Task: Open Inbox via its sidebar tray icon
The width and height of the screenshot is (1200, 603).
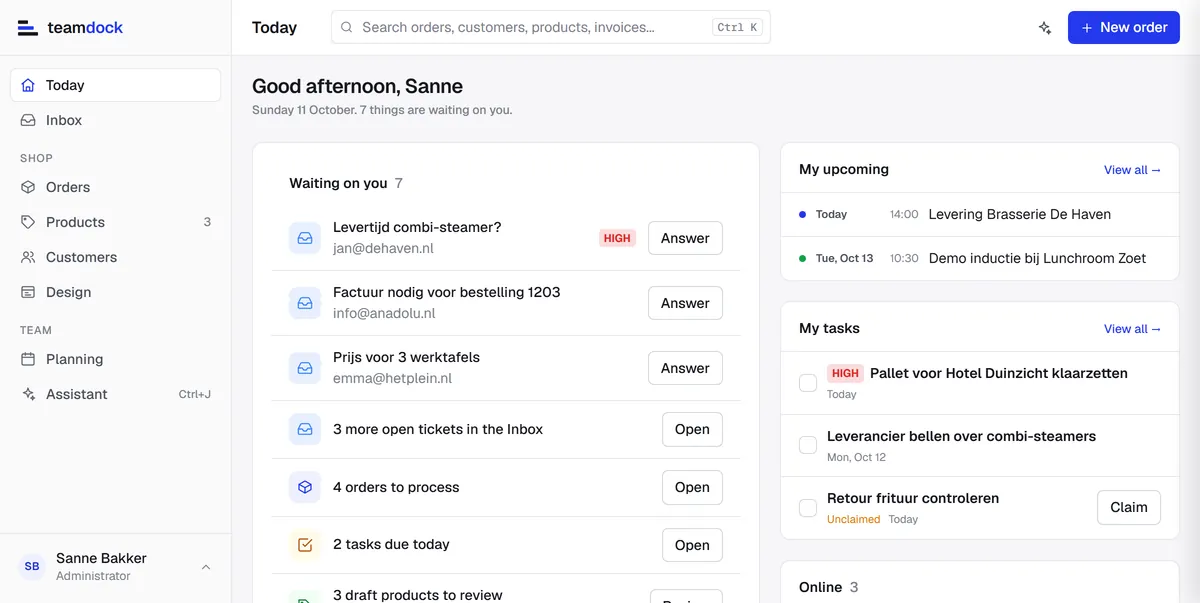Action: [28, 120]
